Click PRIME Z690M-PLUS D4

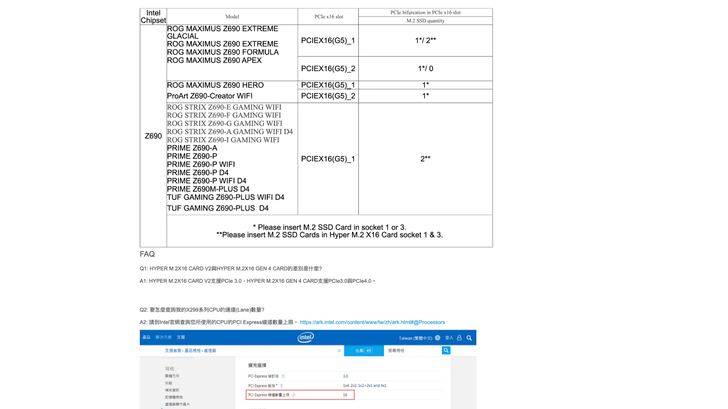click(x=208, y=189)
